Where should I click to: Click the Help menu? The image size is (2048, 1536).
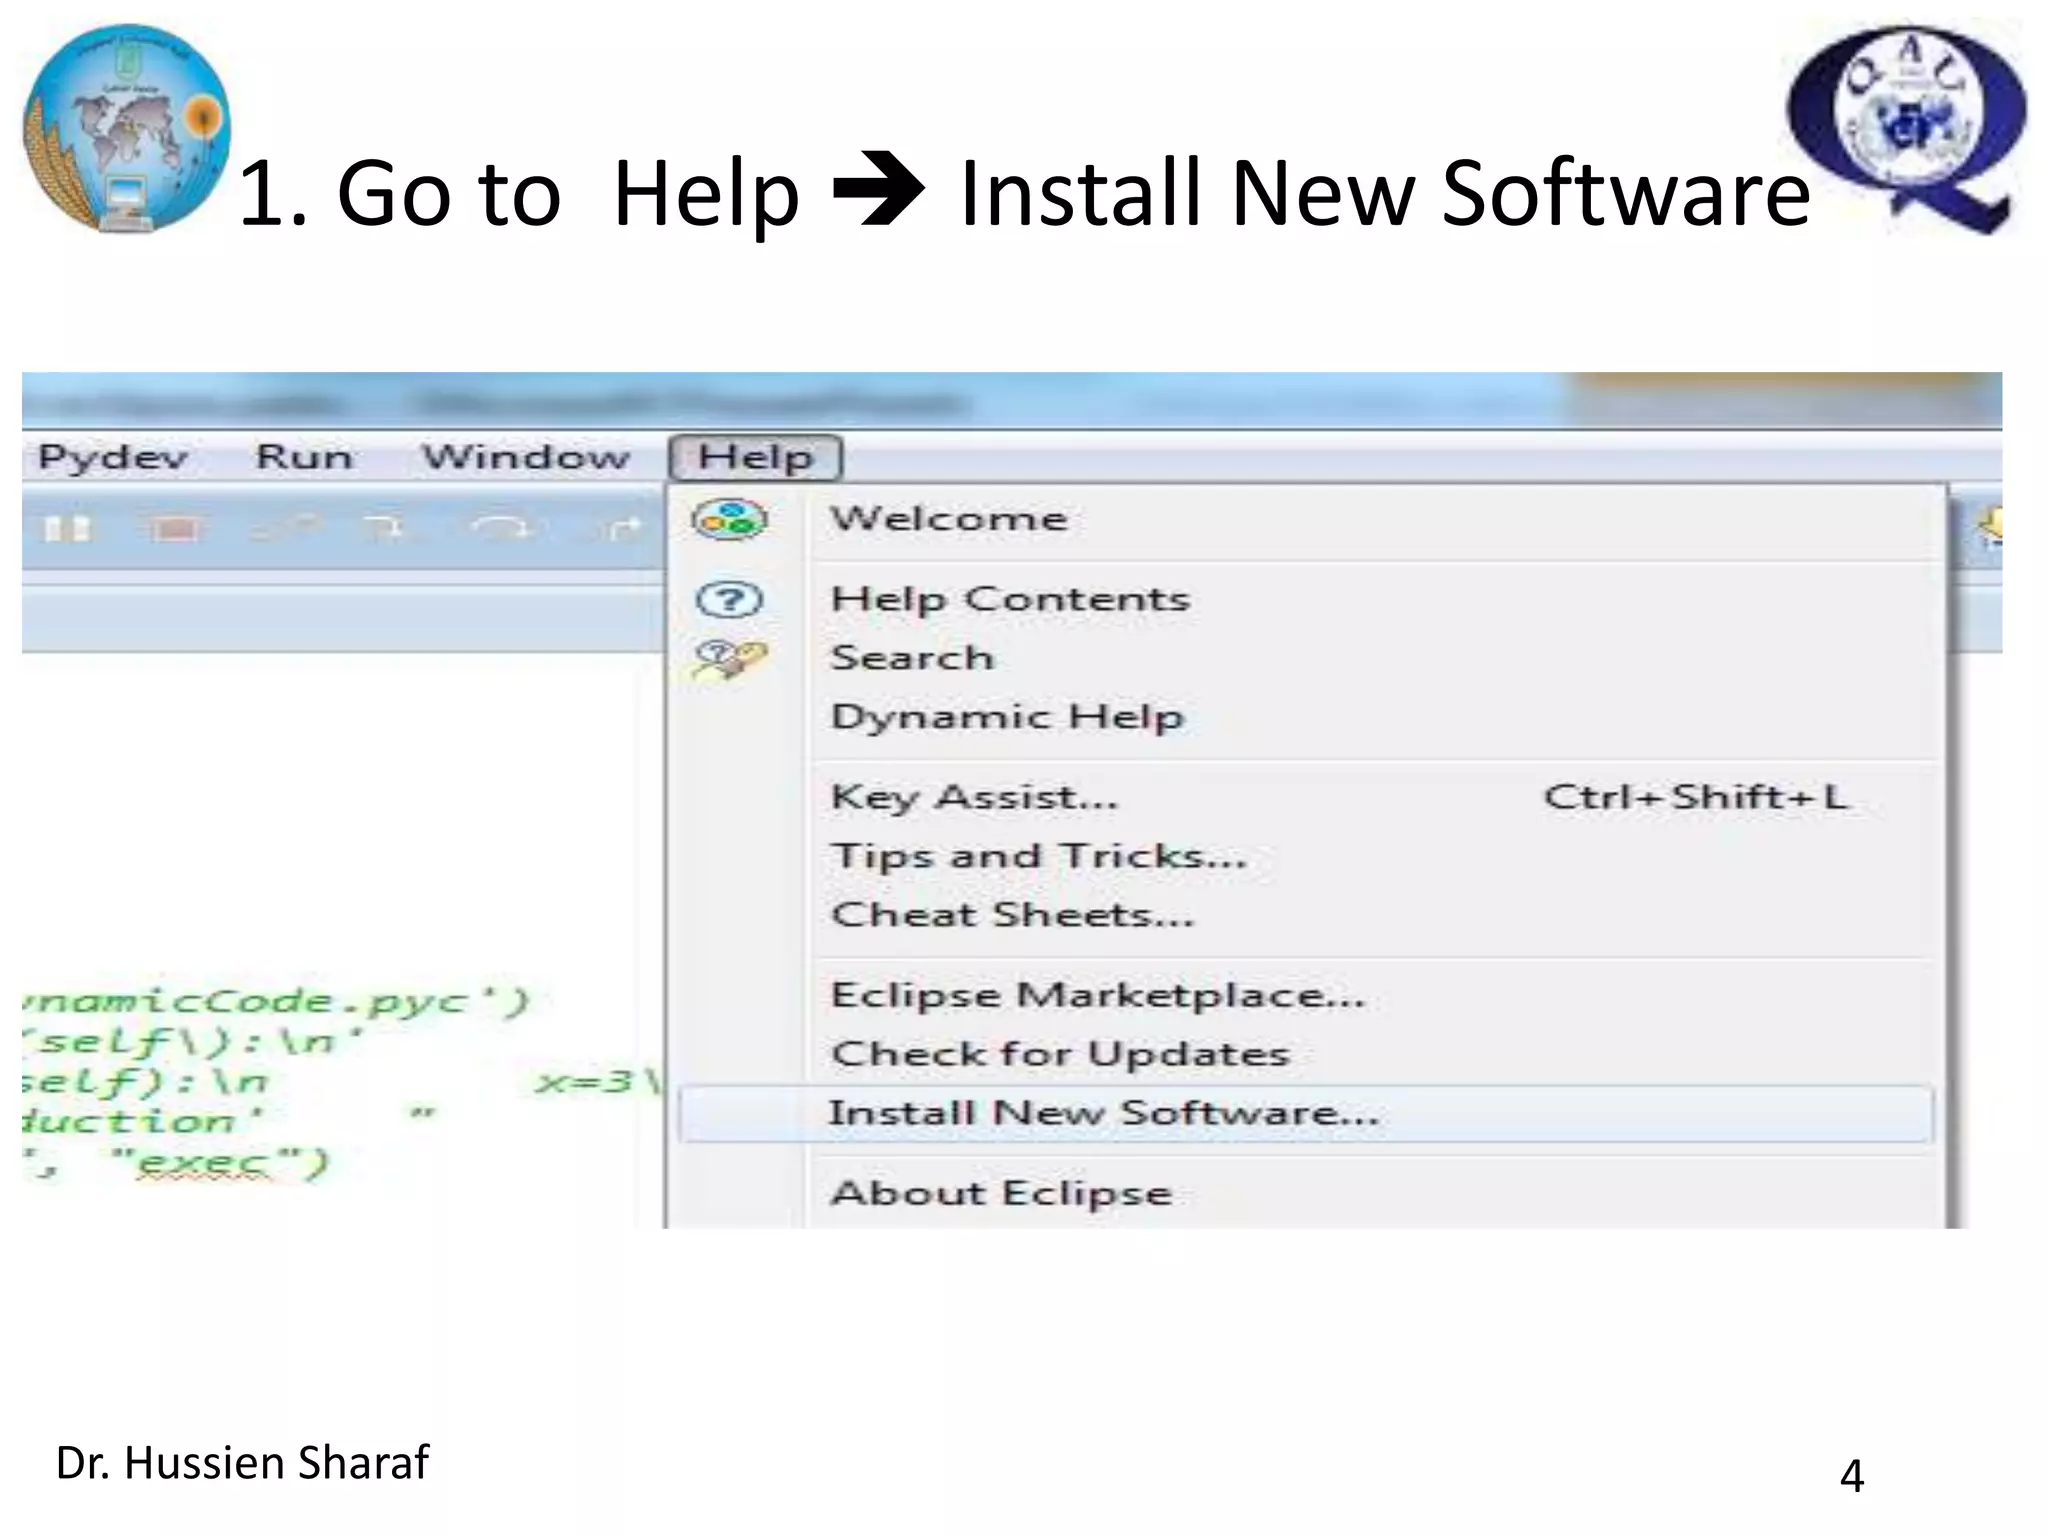(x=756, y=458)
